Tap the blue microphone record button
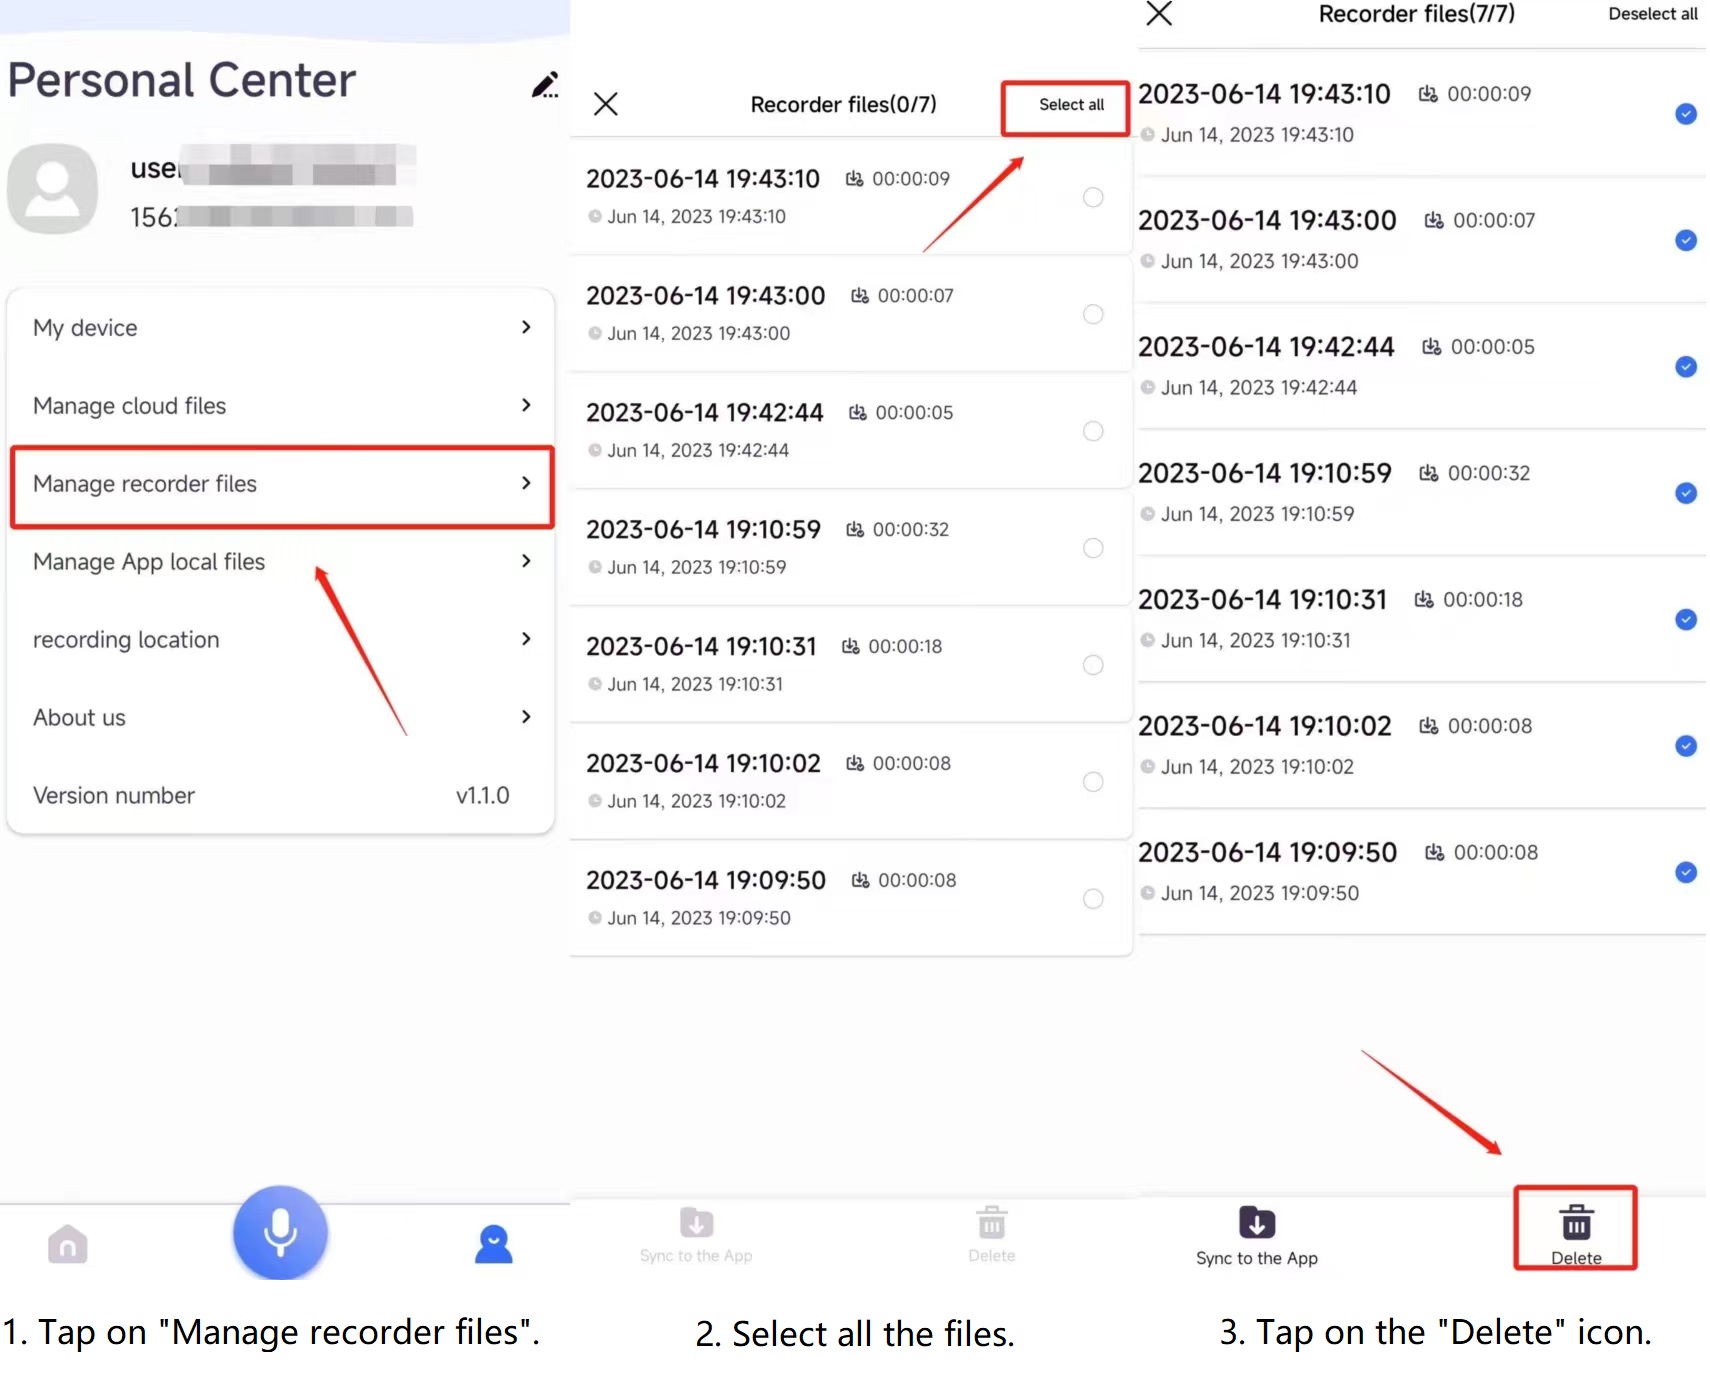Image resolution: width=1710 pixels, height=1392 pixels. point(280,1232)
